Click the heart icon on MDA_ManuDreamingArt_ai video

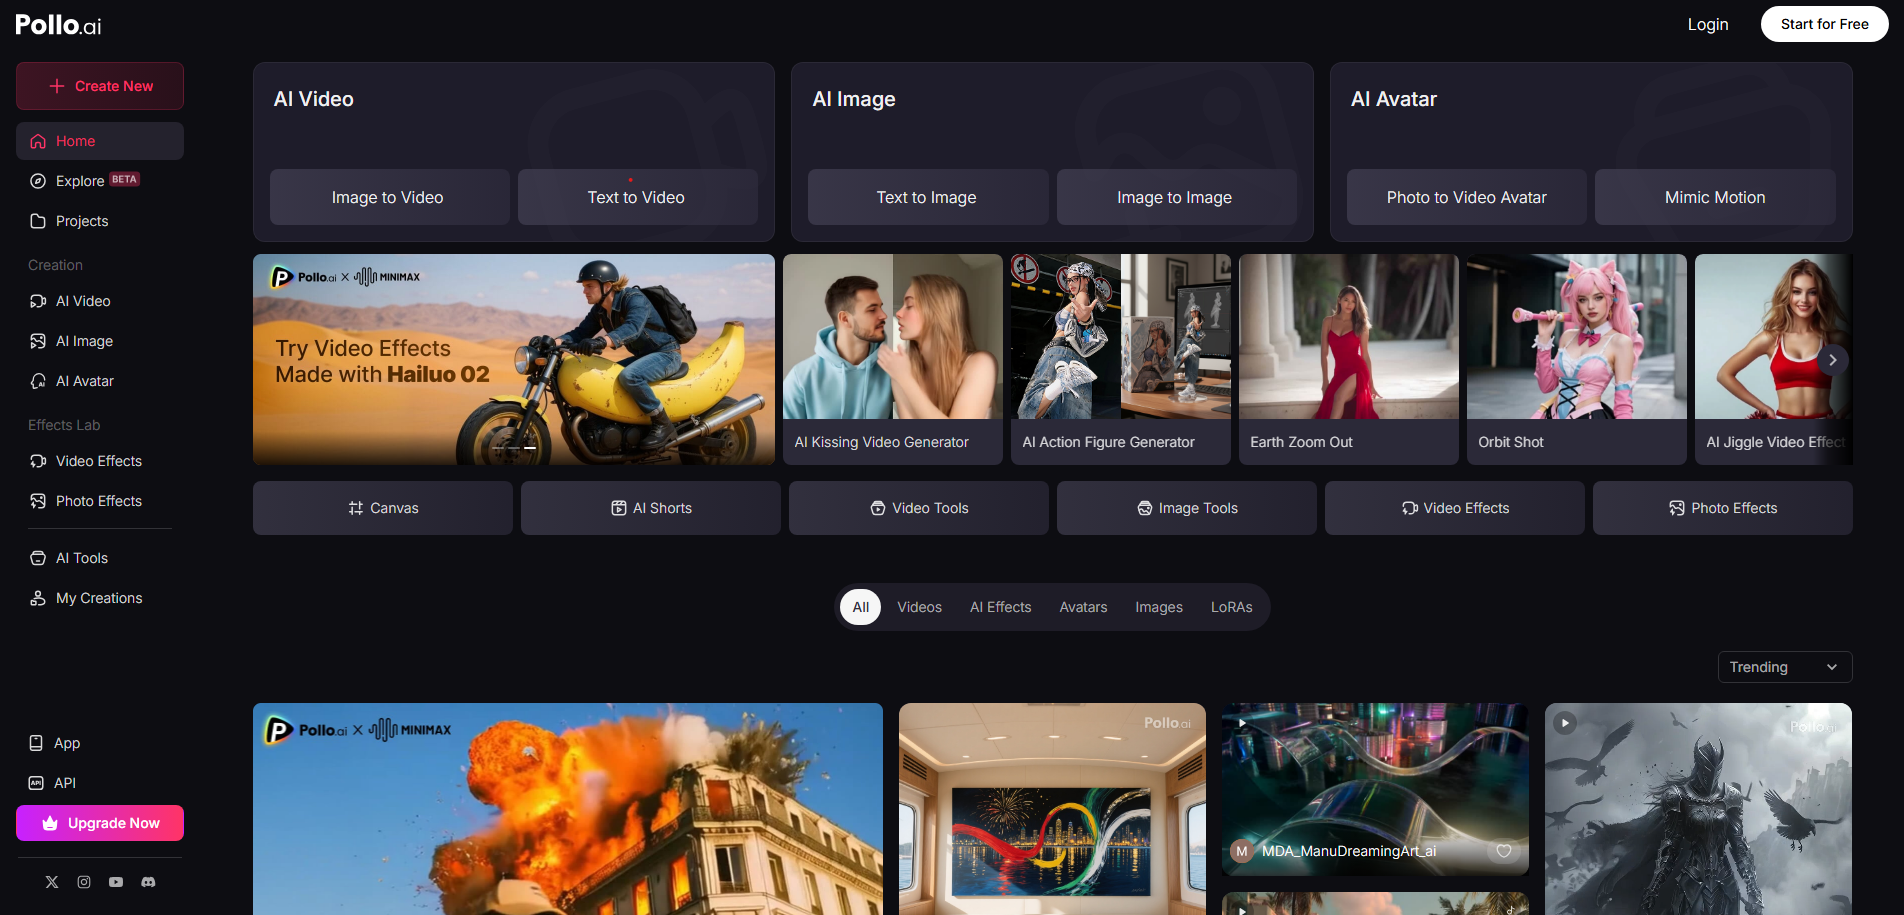(1503, 851)
